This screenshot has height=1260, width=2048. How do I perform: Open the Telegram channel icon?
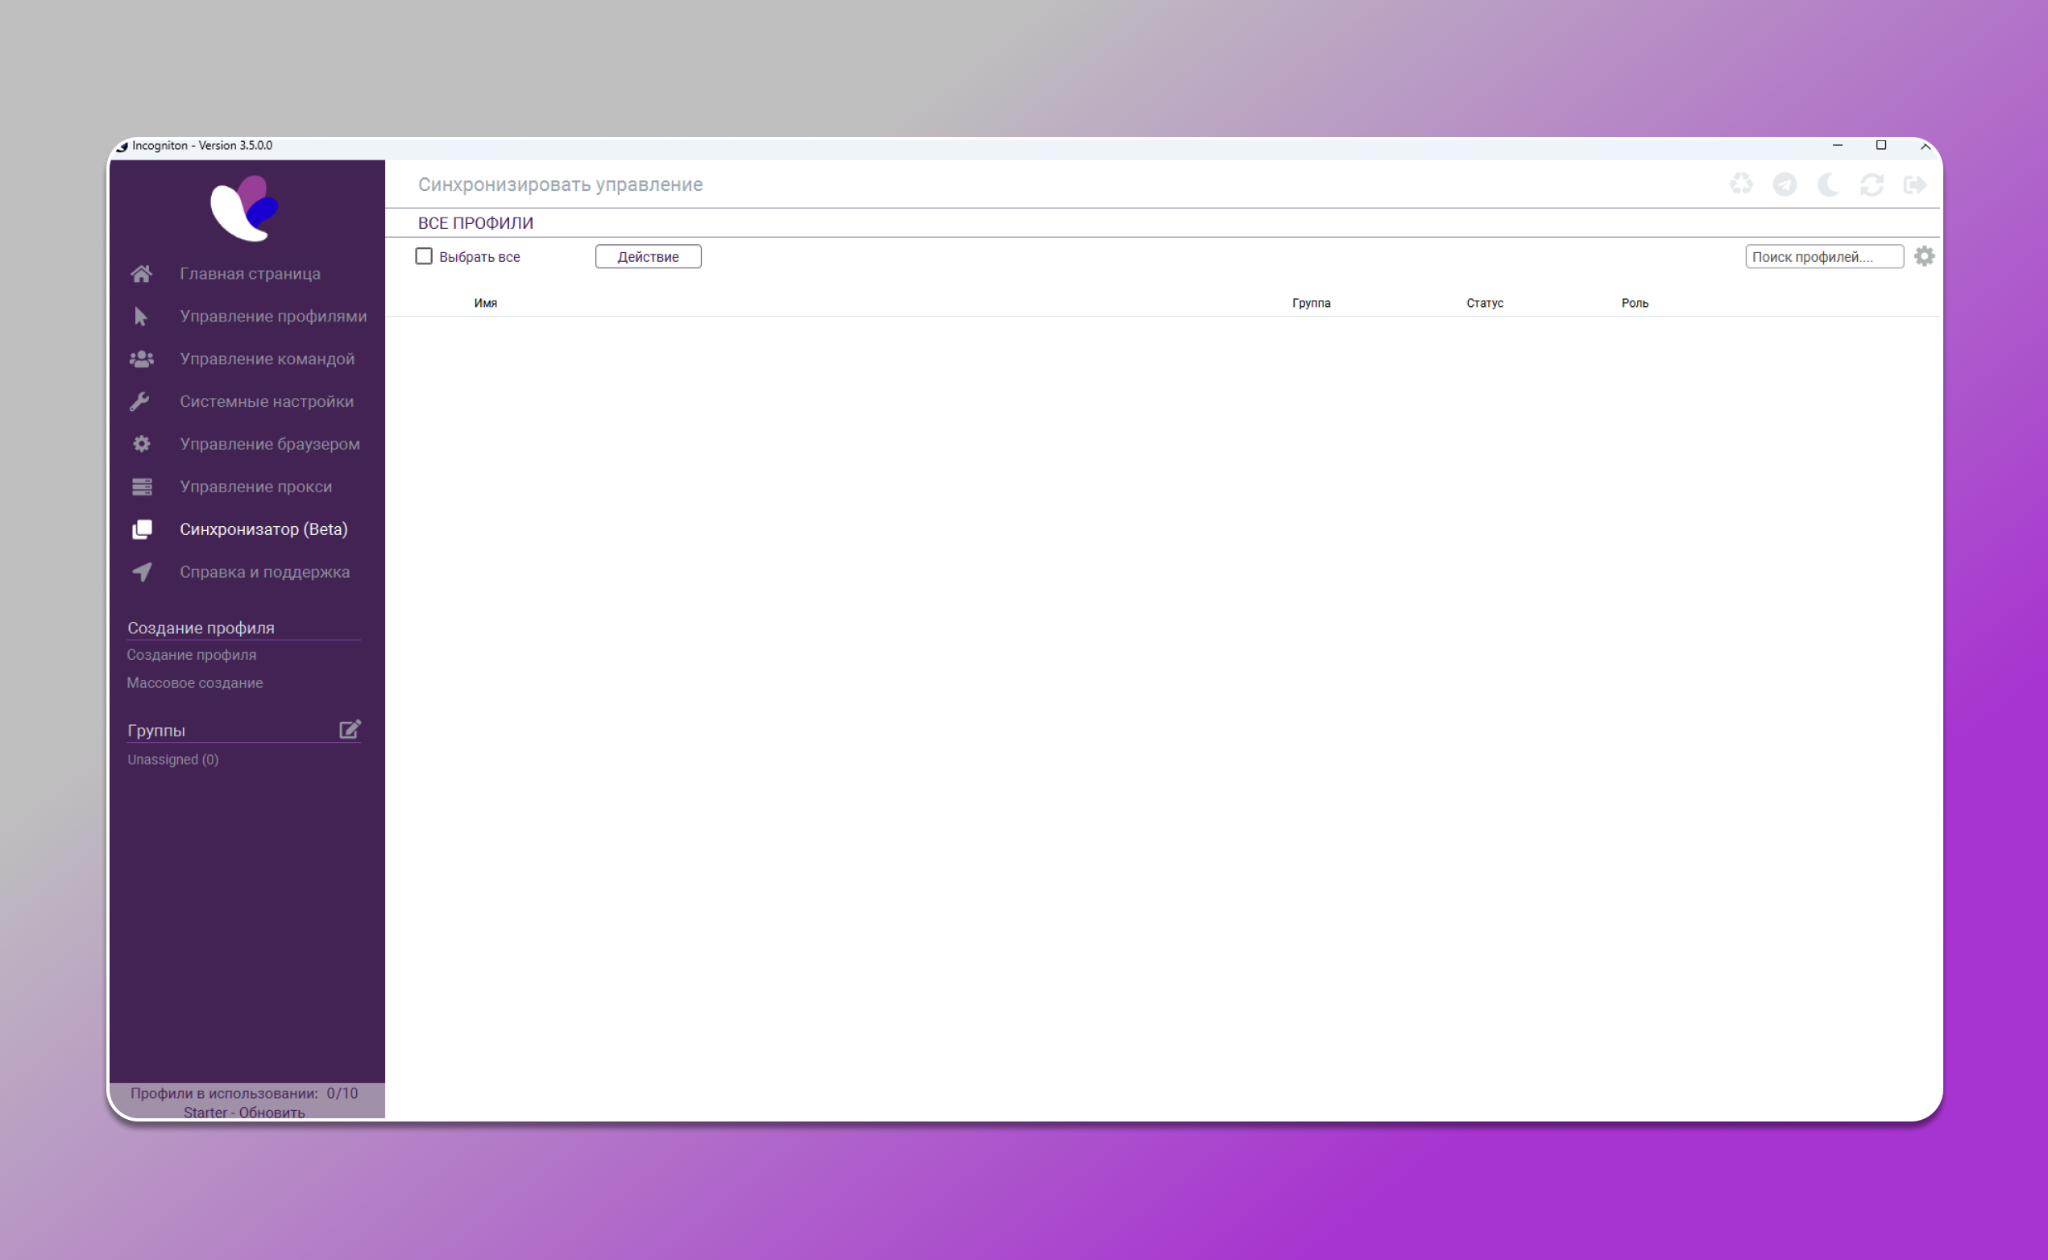[x=1784, y=184]
